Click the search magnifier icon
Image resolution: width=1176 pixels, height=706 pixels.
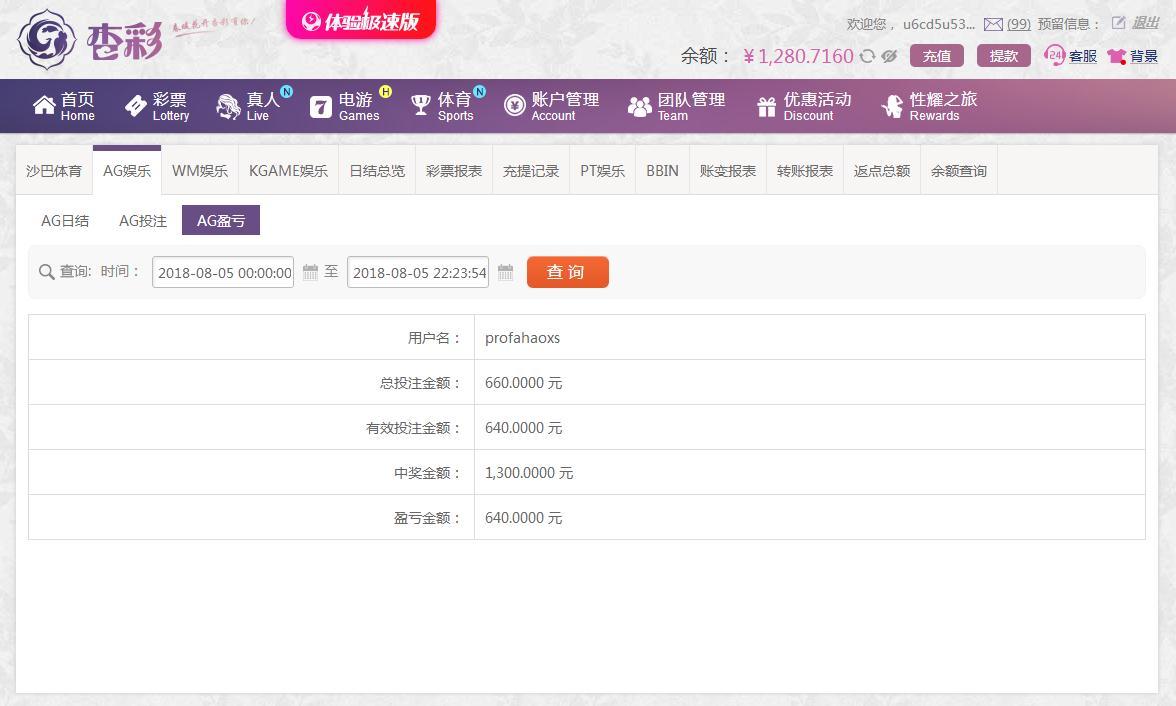pyautogui.click(x=46, y=272)
